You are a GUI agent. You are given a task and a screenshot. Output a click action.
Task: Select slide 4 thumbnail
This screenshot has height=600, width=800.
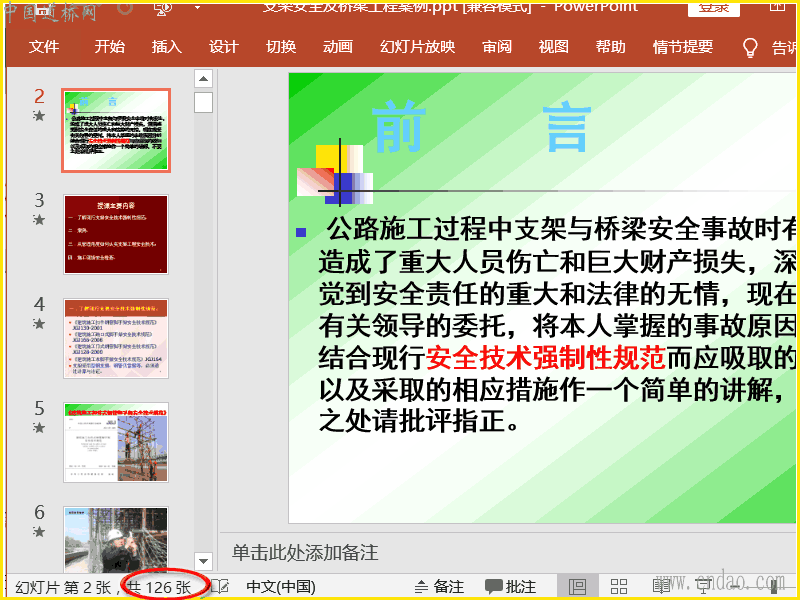116,338
